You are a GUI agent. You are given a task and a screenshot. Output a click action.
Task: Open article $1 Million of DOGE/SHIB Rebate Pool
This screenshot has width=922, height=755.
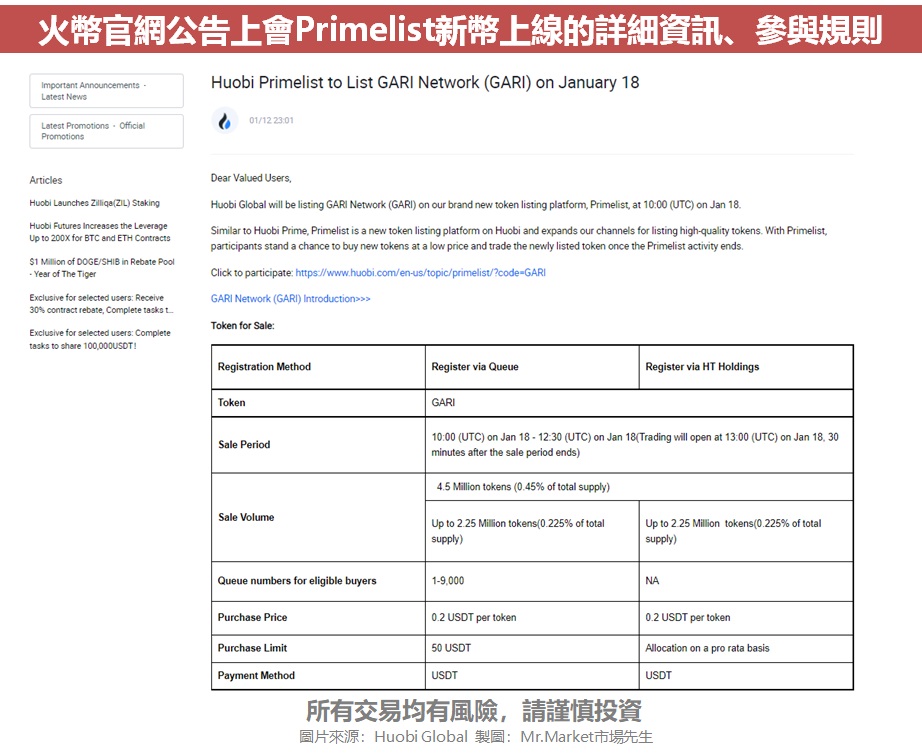(102, 268)
